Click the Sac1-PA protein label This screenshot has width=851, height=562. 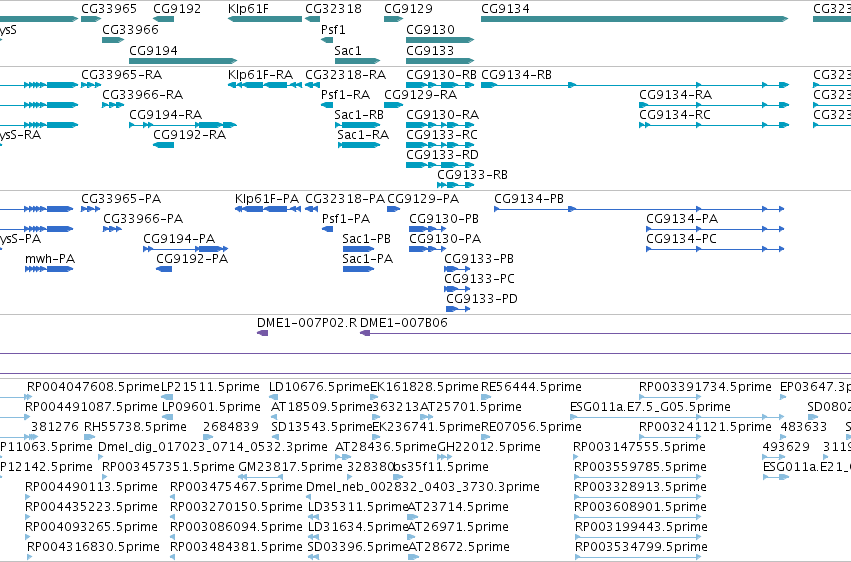pyautogui.click(x=367, y=259)
